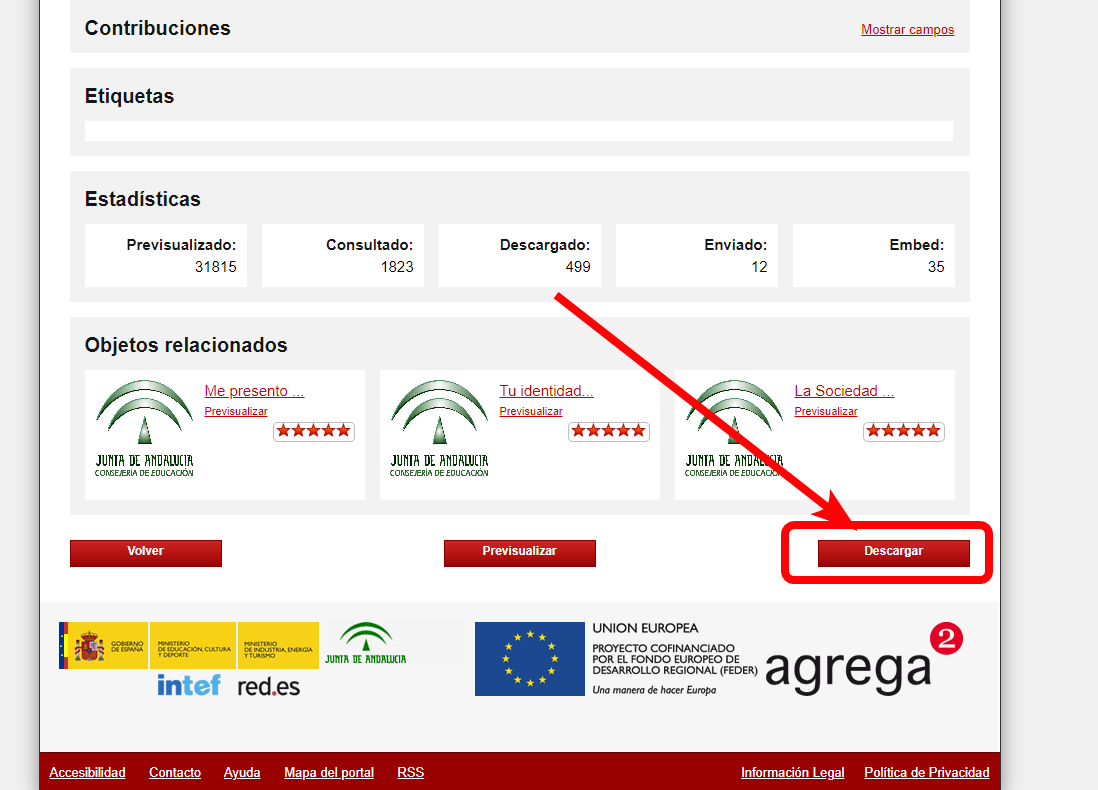Image resolution: width=1098 pixels, height=790 pixels.
Task: Click the European Union flag logo
Action: tap(529, 659)
